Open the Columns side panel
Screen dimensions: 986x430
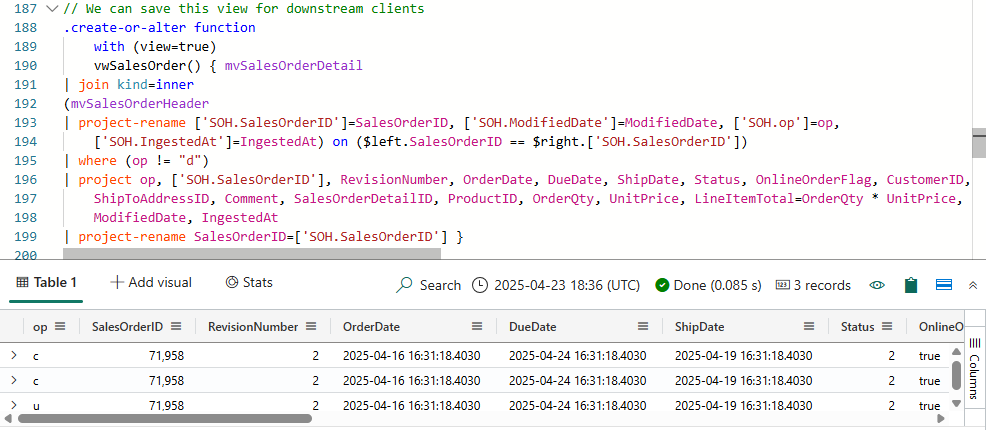974,368
